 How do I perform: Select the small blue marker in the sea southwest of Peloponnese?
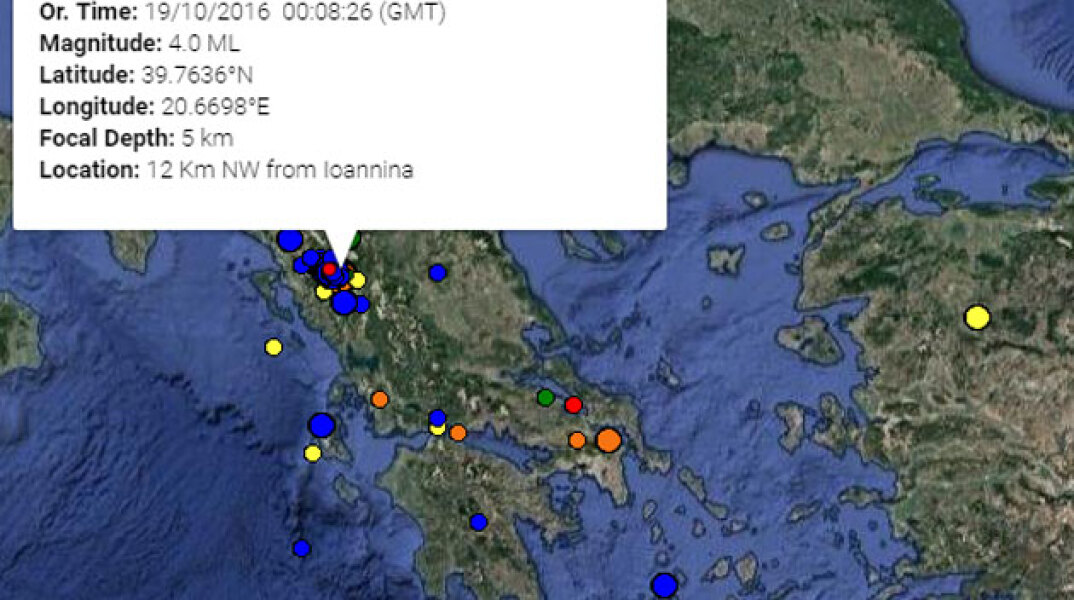pyautogui.click(x=302, y=548)
